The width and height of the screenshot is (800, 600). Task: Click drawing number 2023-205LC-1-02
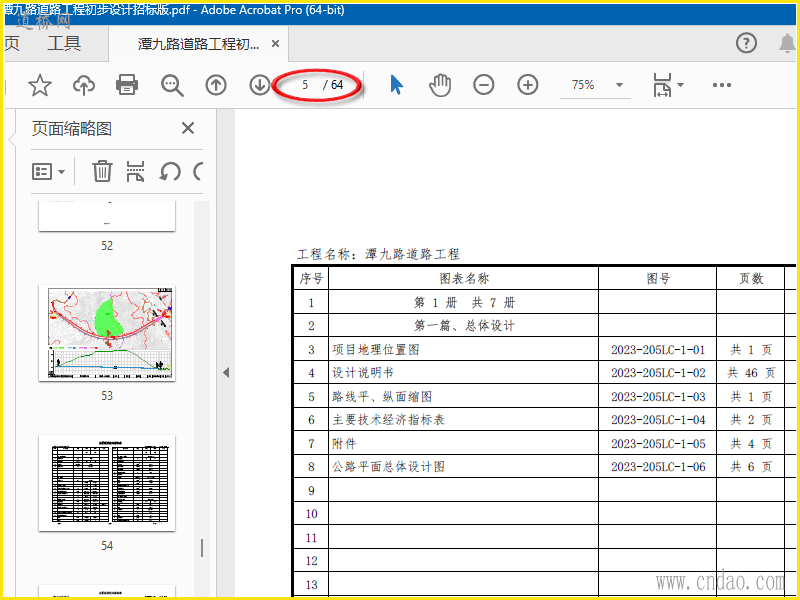tap(658, 373)
